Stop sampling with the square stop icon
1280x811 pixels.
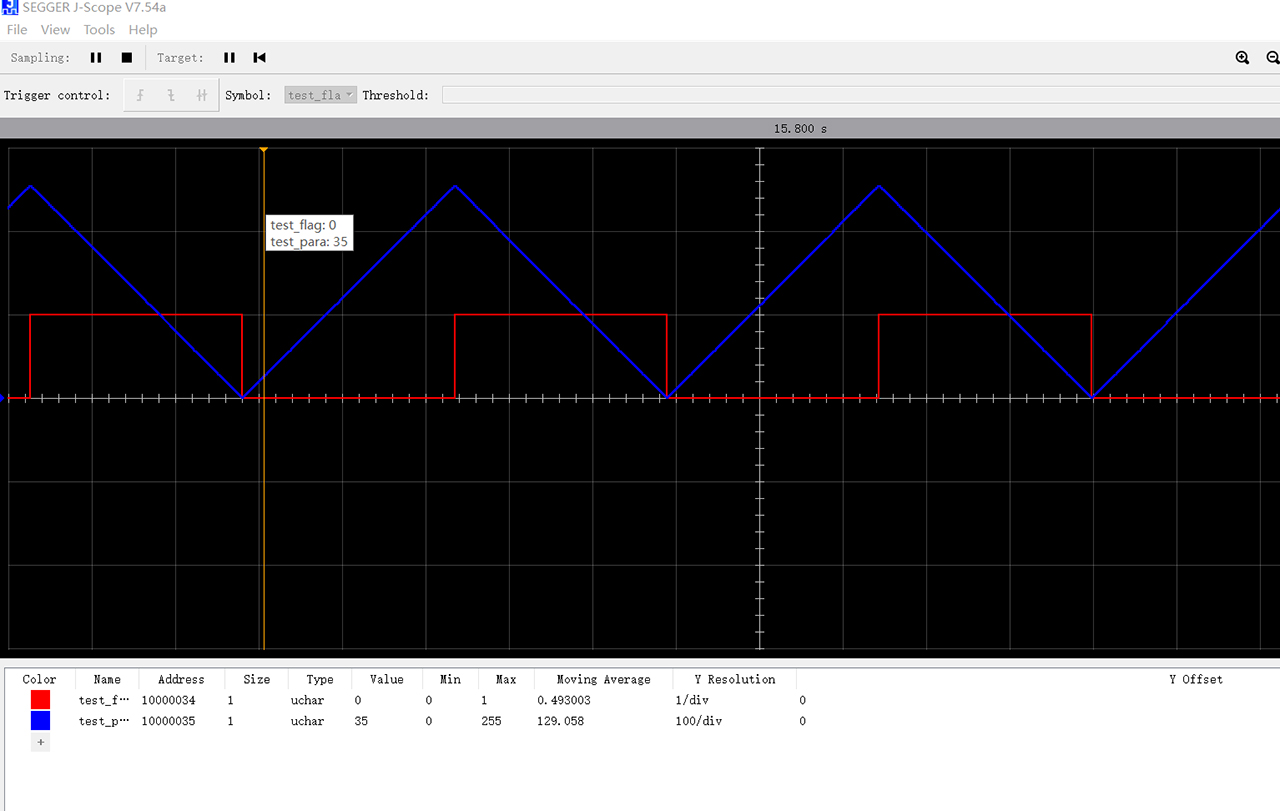(x=127, y=58)
